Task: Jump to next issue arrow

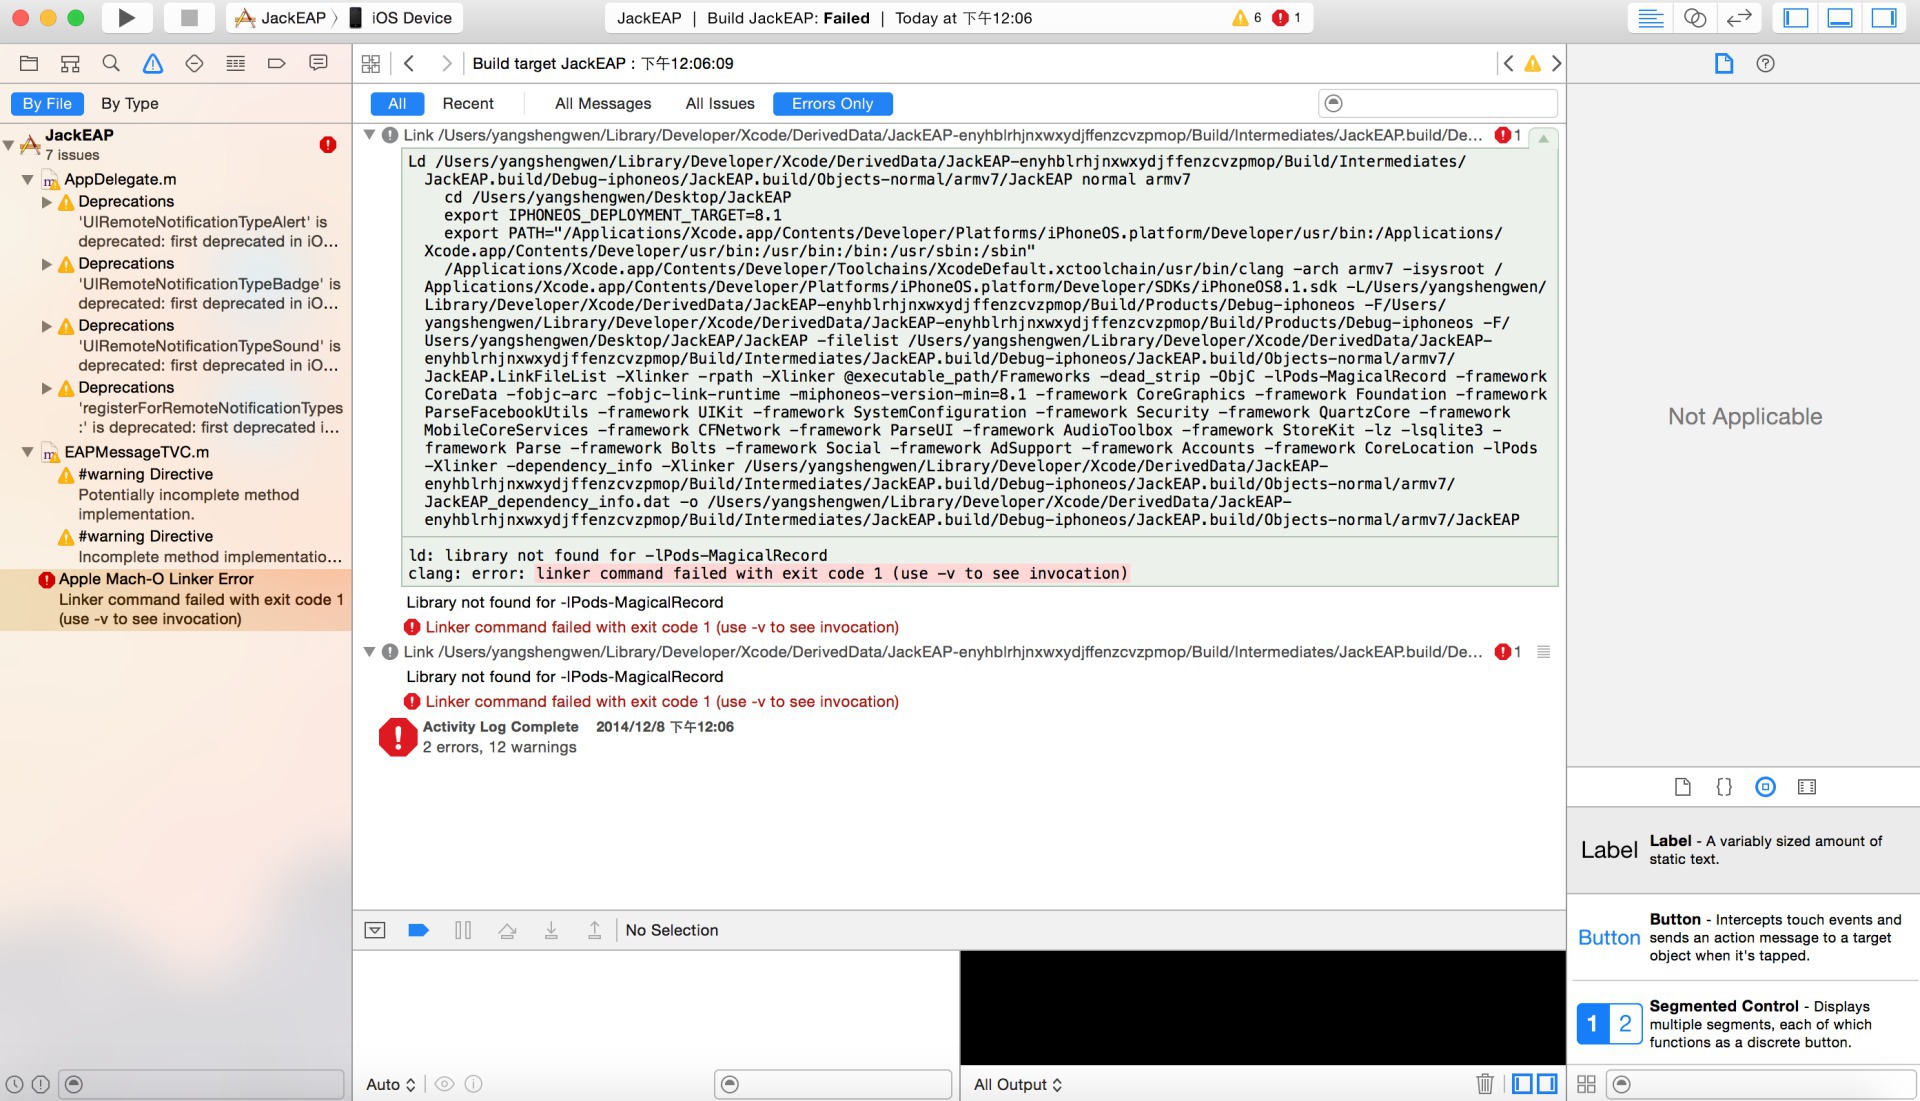Action: [1556, 63]
